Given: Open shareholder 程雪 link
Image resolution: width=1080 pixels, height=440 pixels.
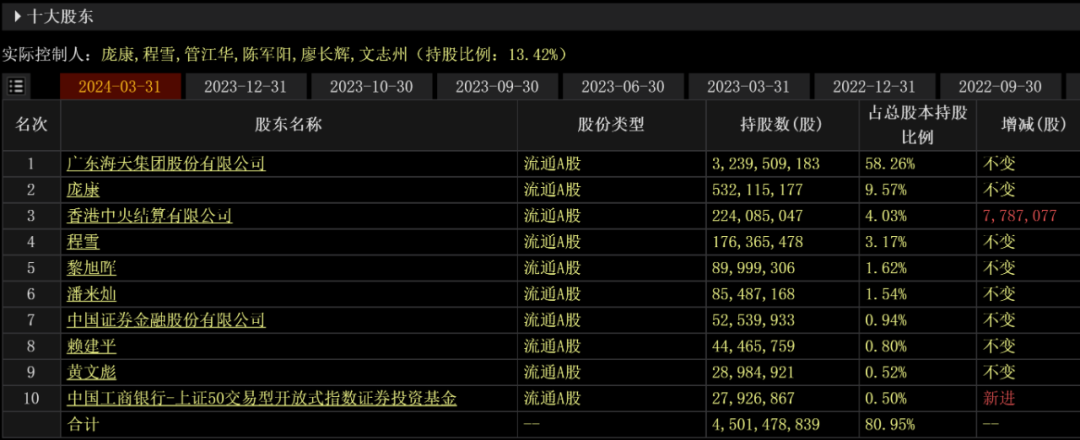Looking at the screenshot, I should click(x=83, y=242).
